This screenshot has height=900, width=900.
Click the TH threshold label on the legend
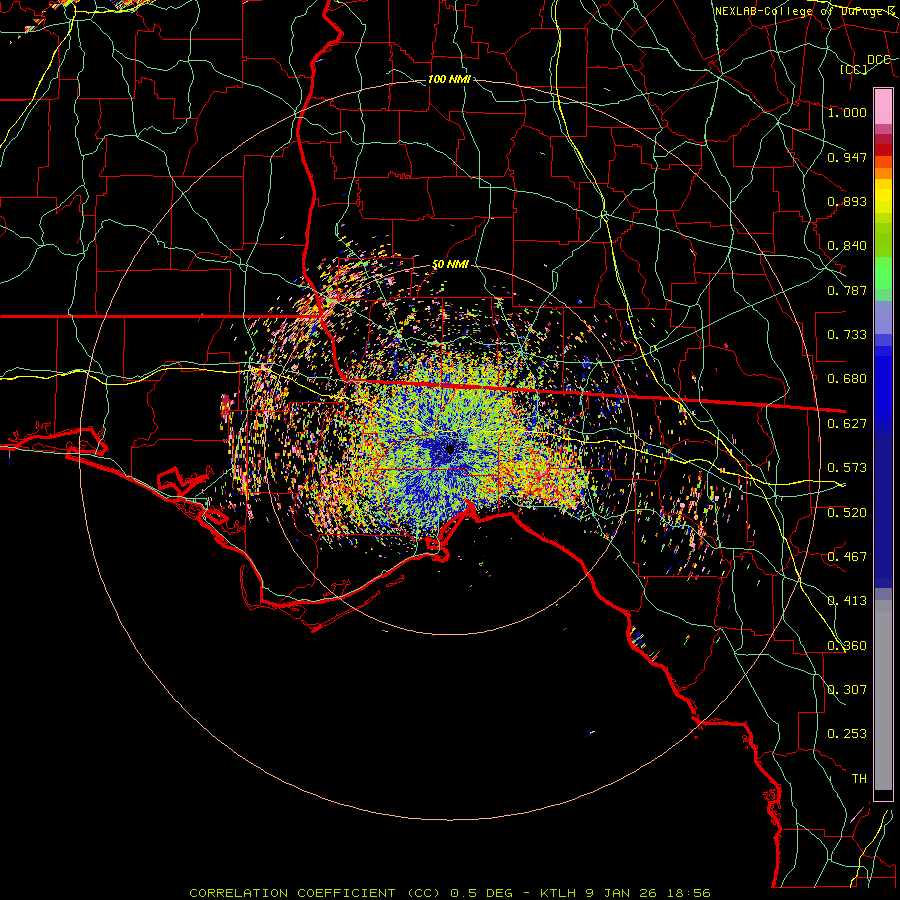click(x=859, y=779)
